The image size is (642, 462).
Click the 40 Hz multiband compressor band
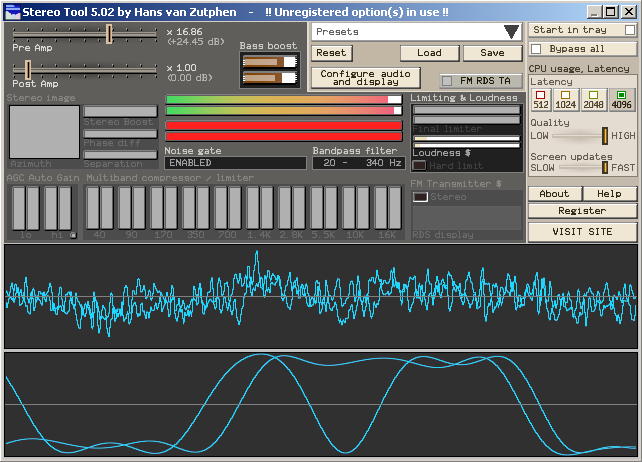coord(99,208)
